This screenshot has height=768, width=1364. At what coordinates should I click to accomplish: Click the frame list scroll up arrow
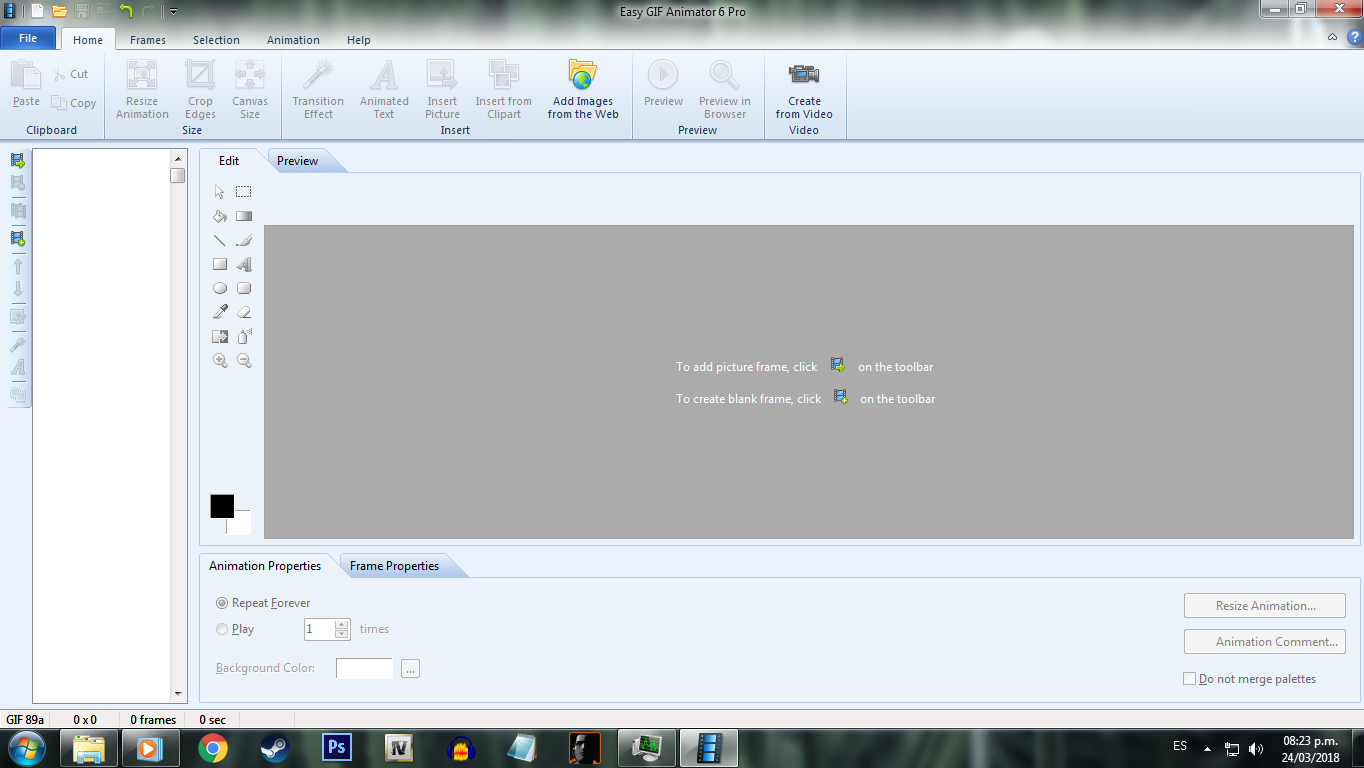coord(179,158)
